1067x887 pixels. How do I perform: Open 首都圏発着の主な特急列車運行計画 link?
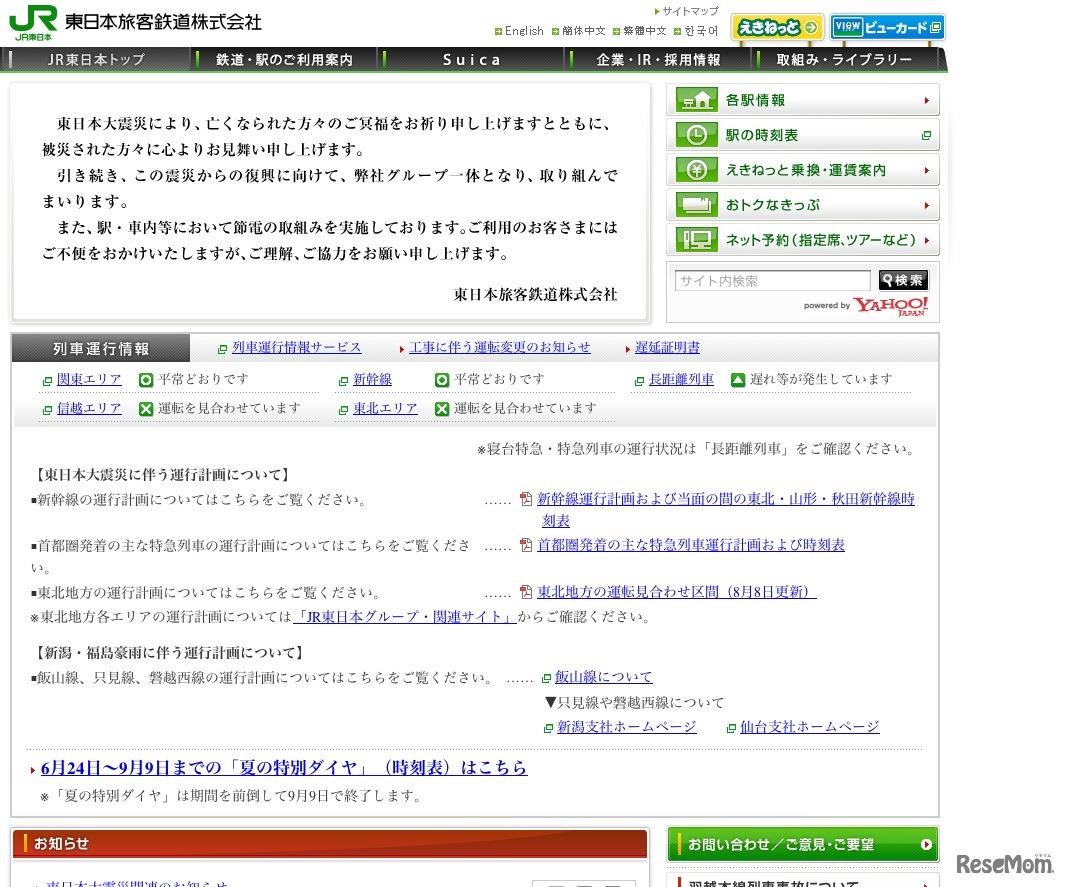point(691,545)
